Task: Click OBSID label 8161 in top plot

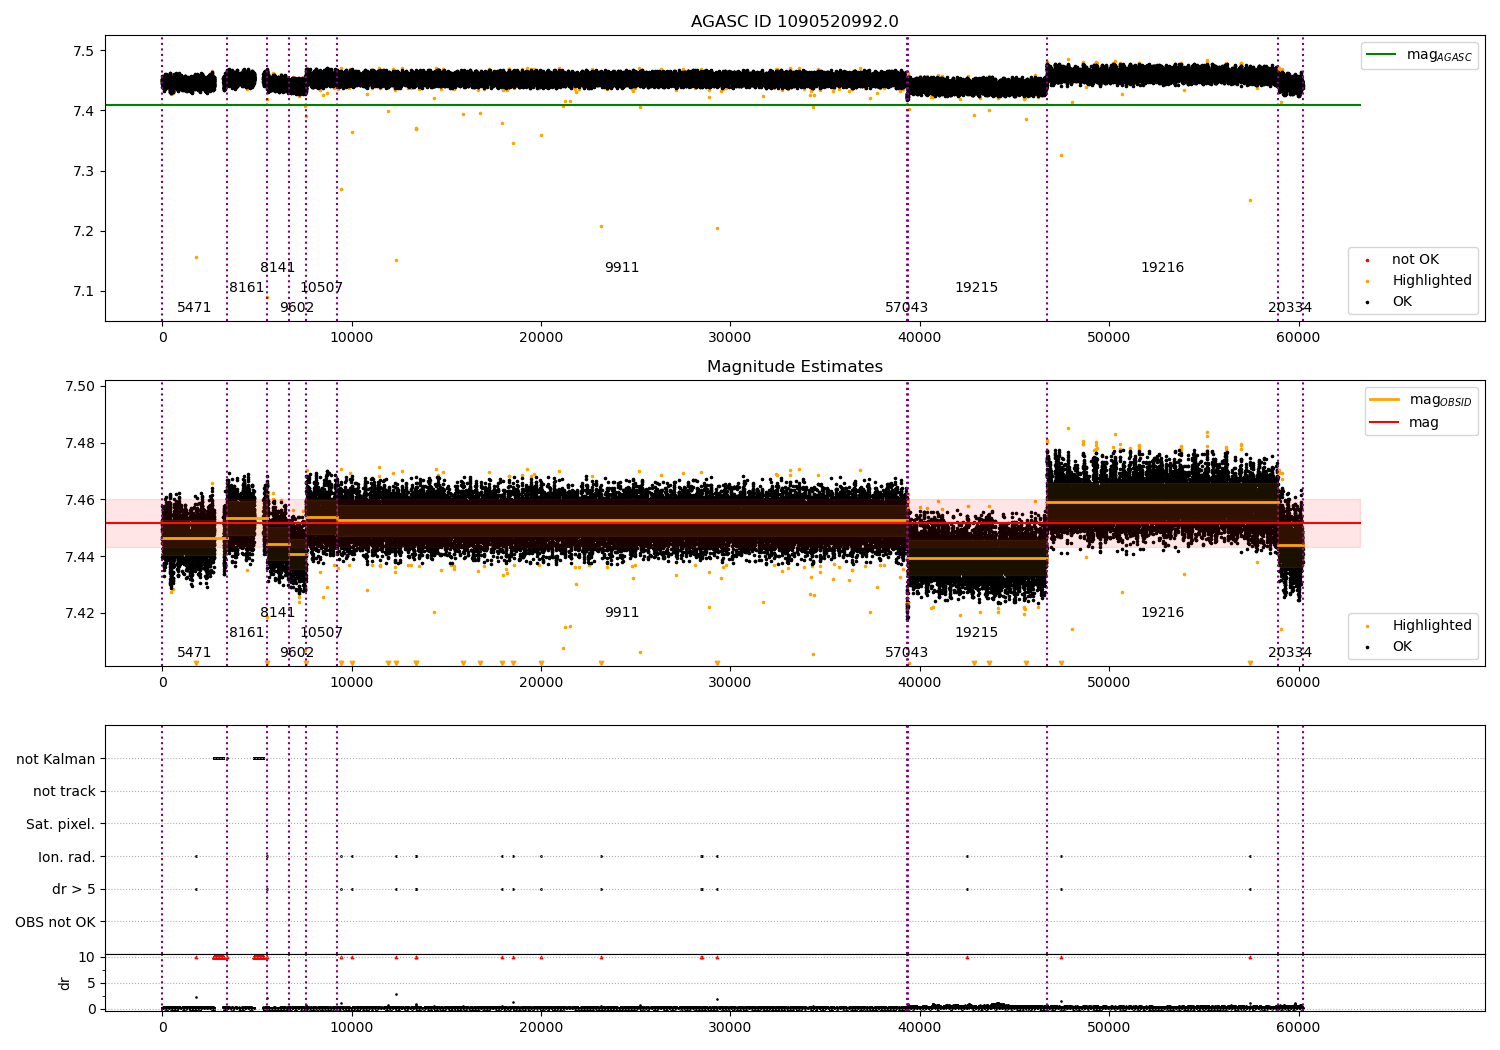Action: tap(246, 288)
